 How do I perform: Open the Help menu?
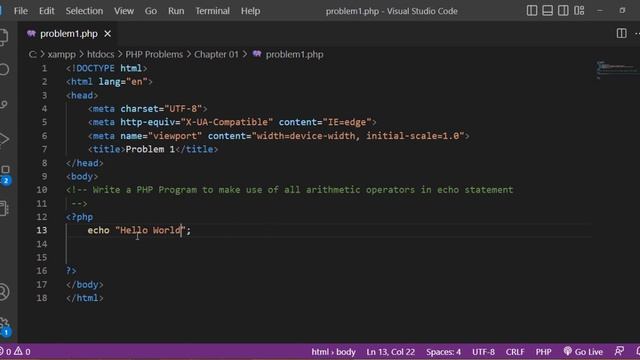[250, 11]
